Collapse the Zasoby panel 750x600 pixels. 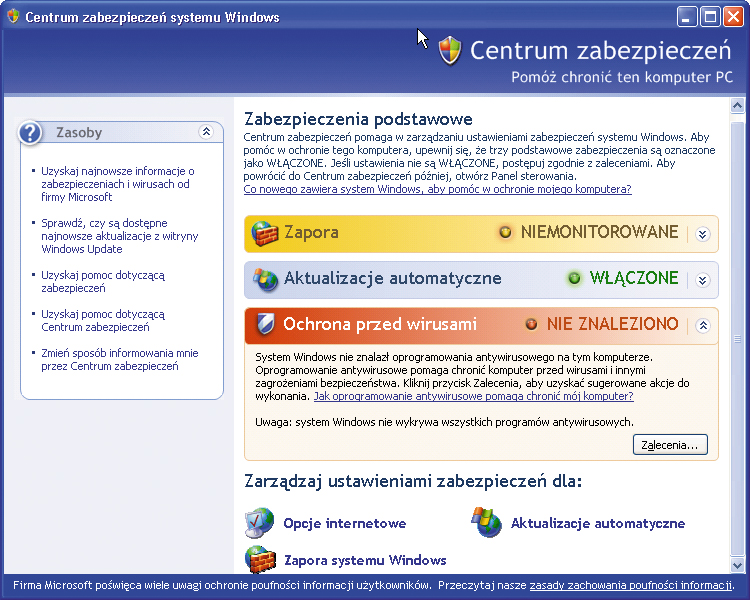point(206,132)
